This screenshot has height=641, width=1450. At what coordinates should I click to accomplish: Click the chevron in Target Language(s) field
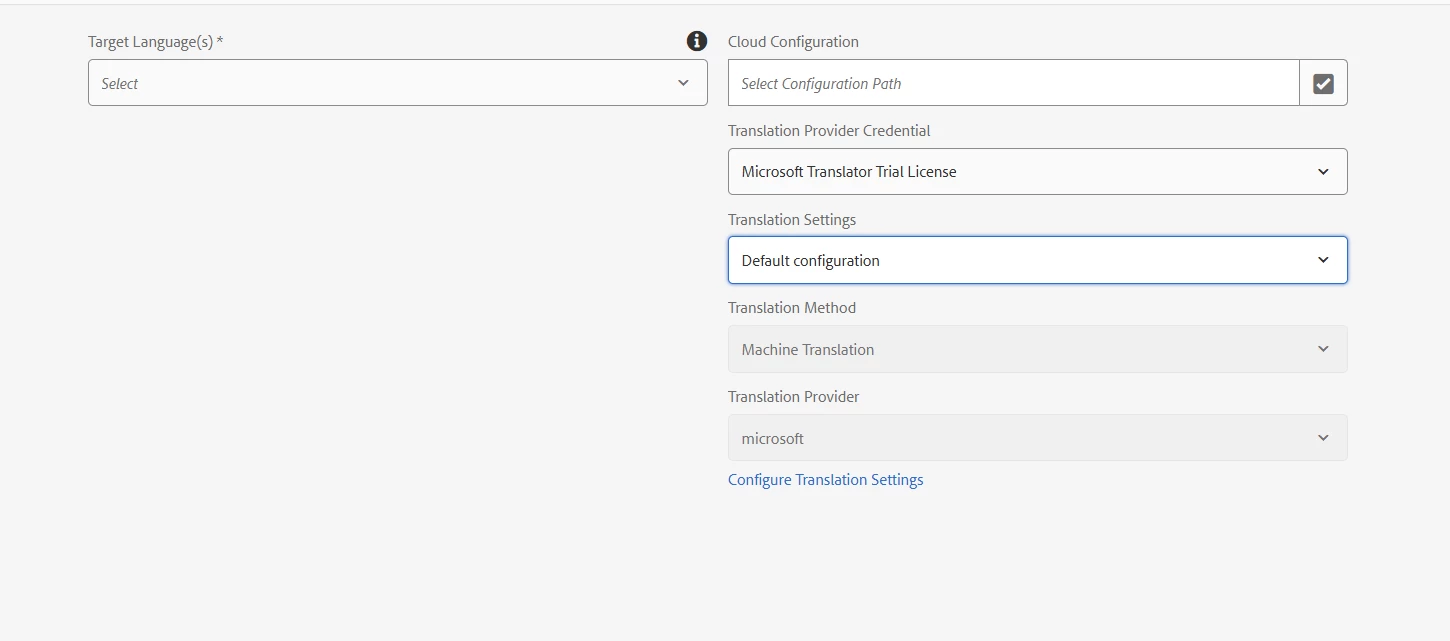tap(683, 83)
